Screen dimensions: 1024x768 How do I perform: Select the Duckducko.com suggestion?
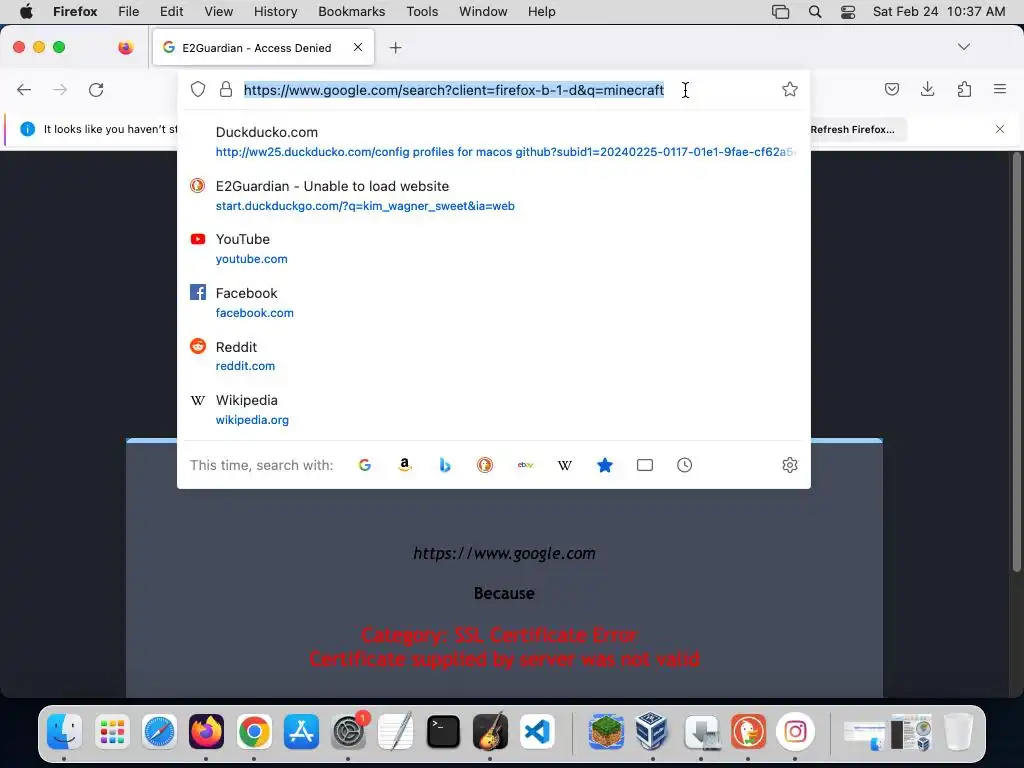point(494,142)
